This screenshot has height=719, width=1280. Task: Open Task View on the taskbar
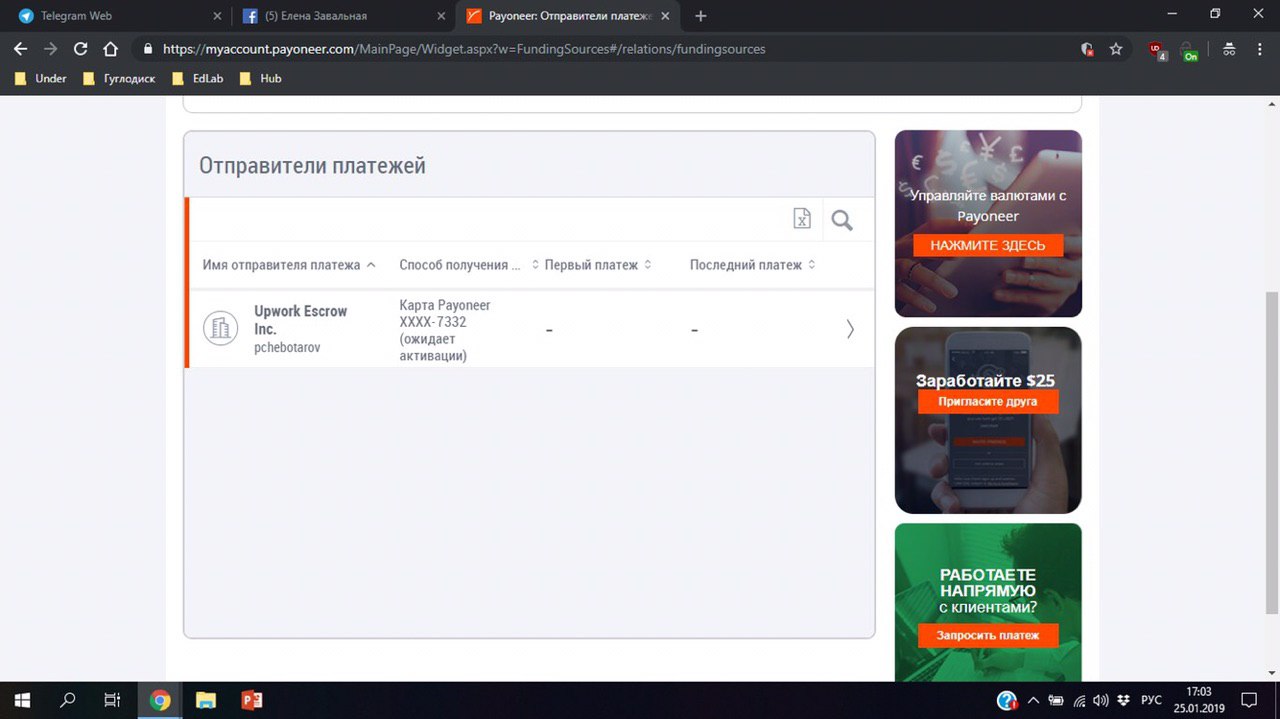click(x=113, y=700)
